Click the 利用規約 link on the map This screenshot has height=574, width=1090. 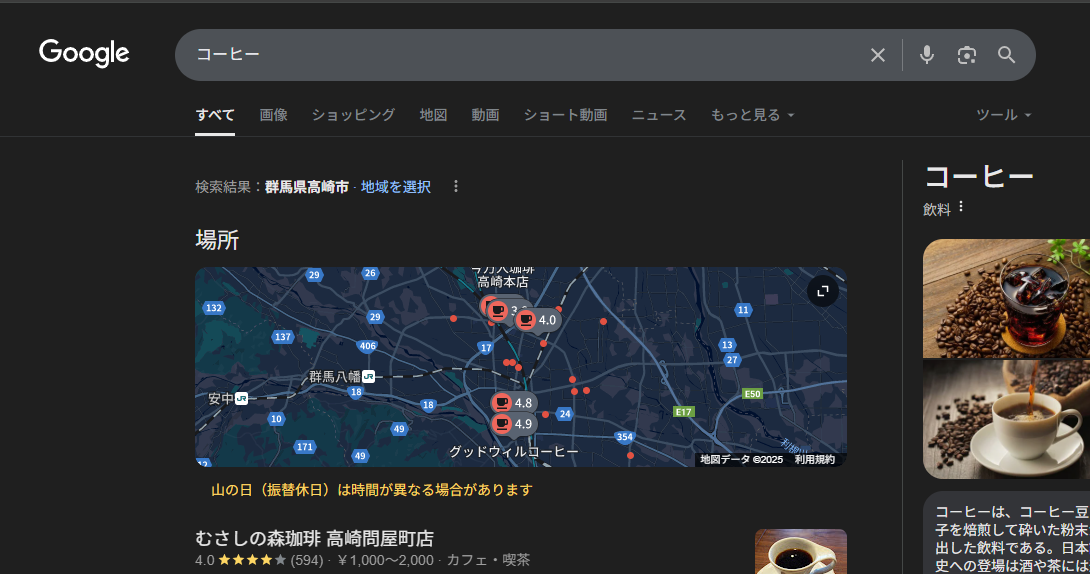tap(815, 459)
